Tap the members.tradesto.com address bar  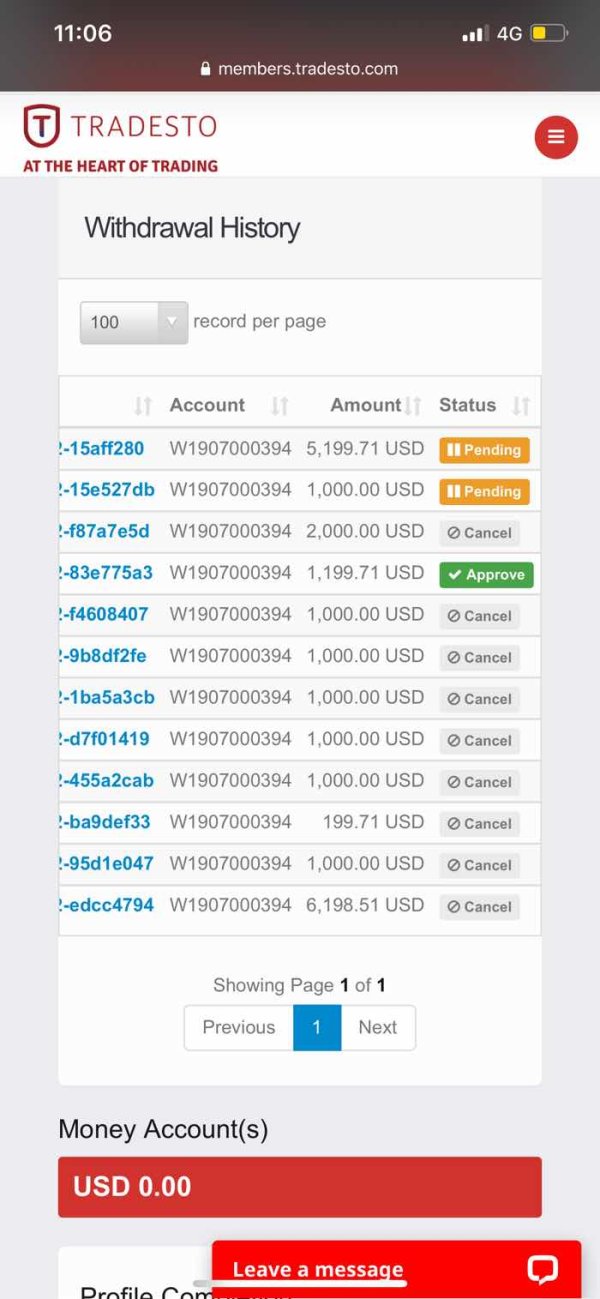[299, 69]
